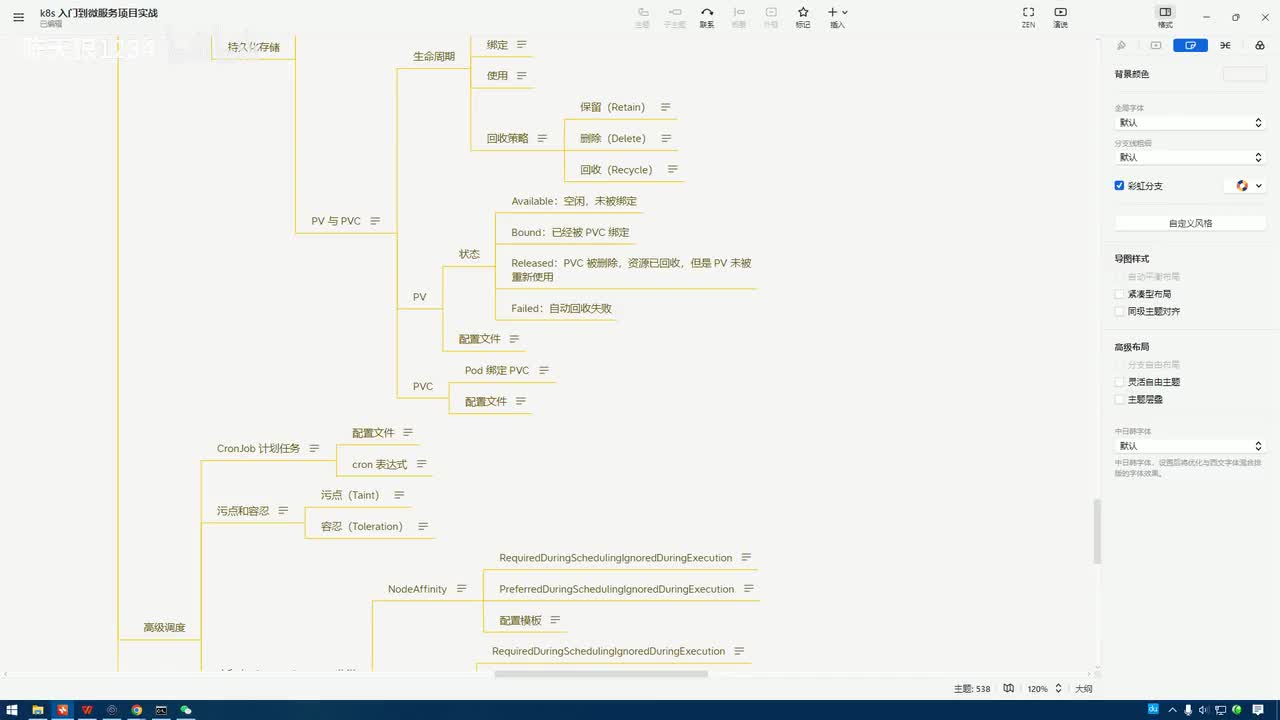This screenshot has height=720, width=1280.
Task: Enable 灵活自由主题 checkbox
Action: tap(1120, 382)
